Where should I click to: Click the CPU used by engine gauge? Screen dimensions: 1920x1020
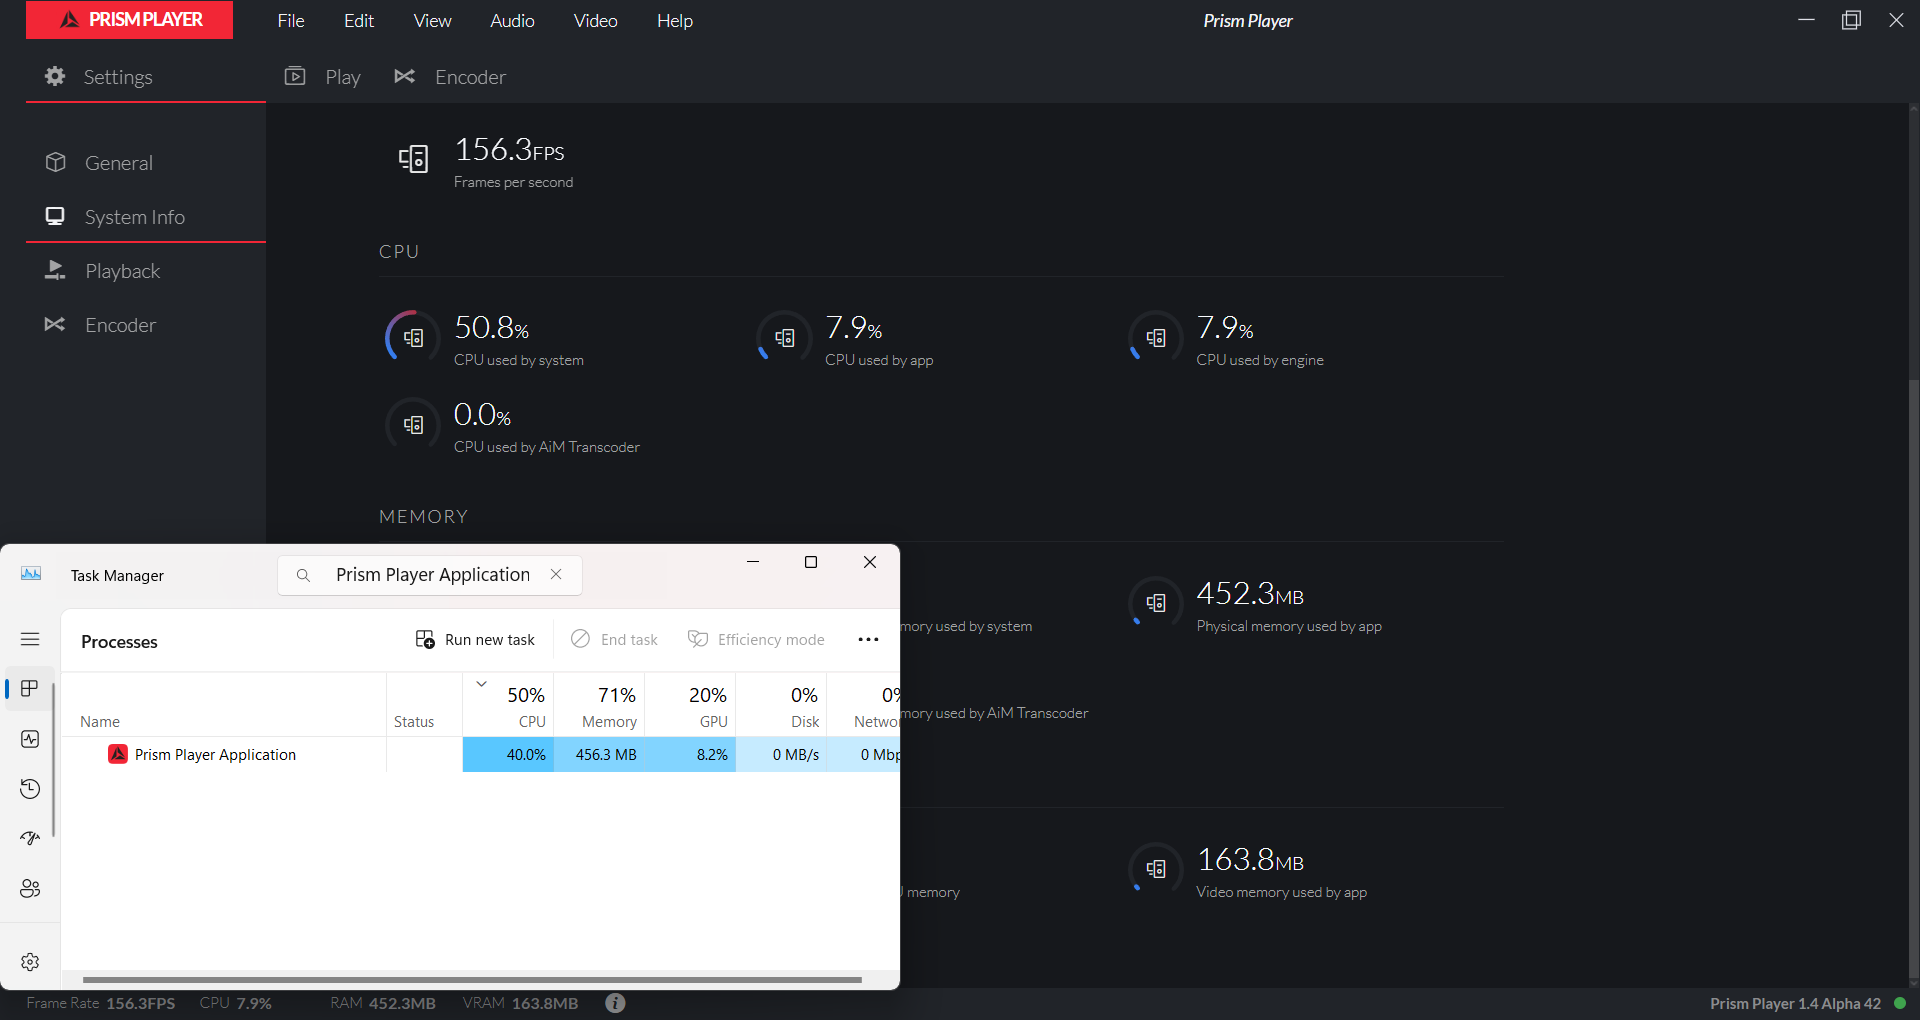(1156, 338)
